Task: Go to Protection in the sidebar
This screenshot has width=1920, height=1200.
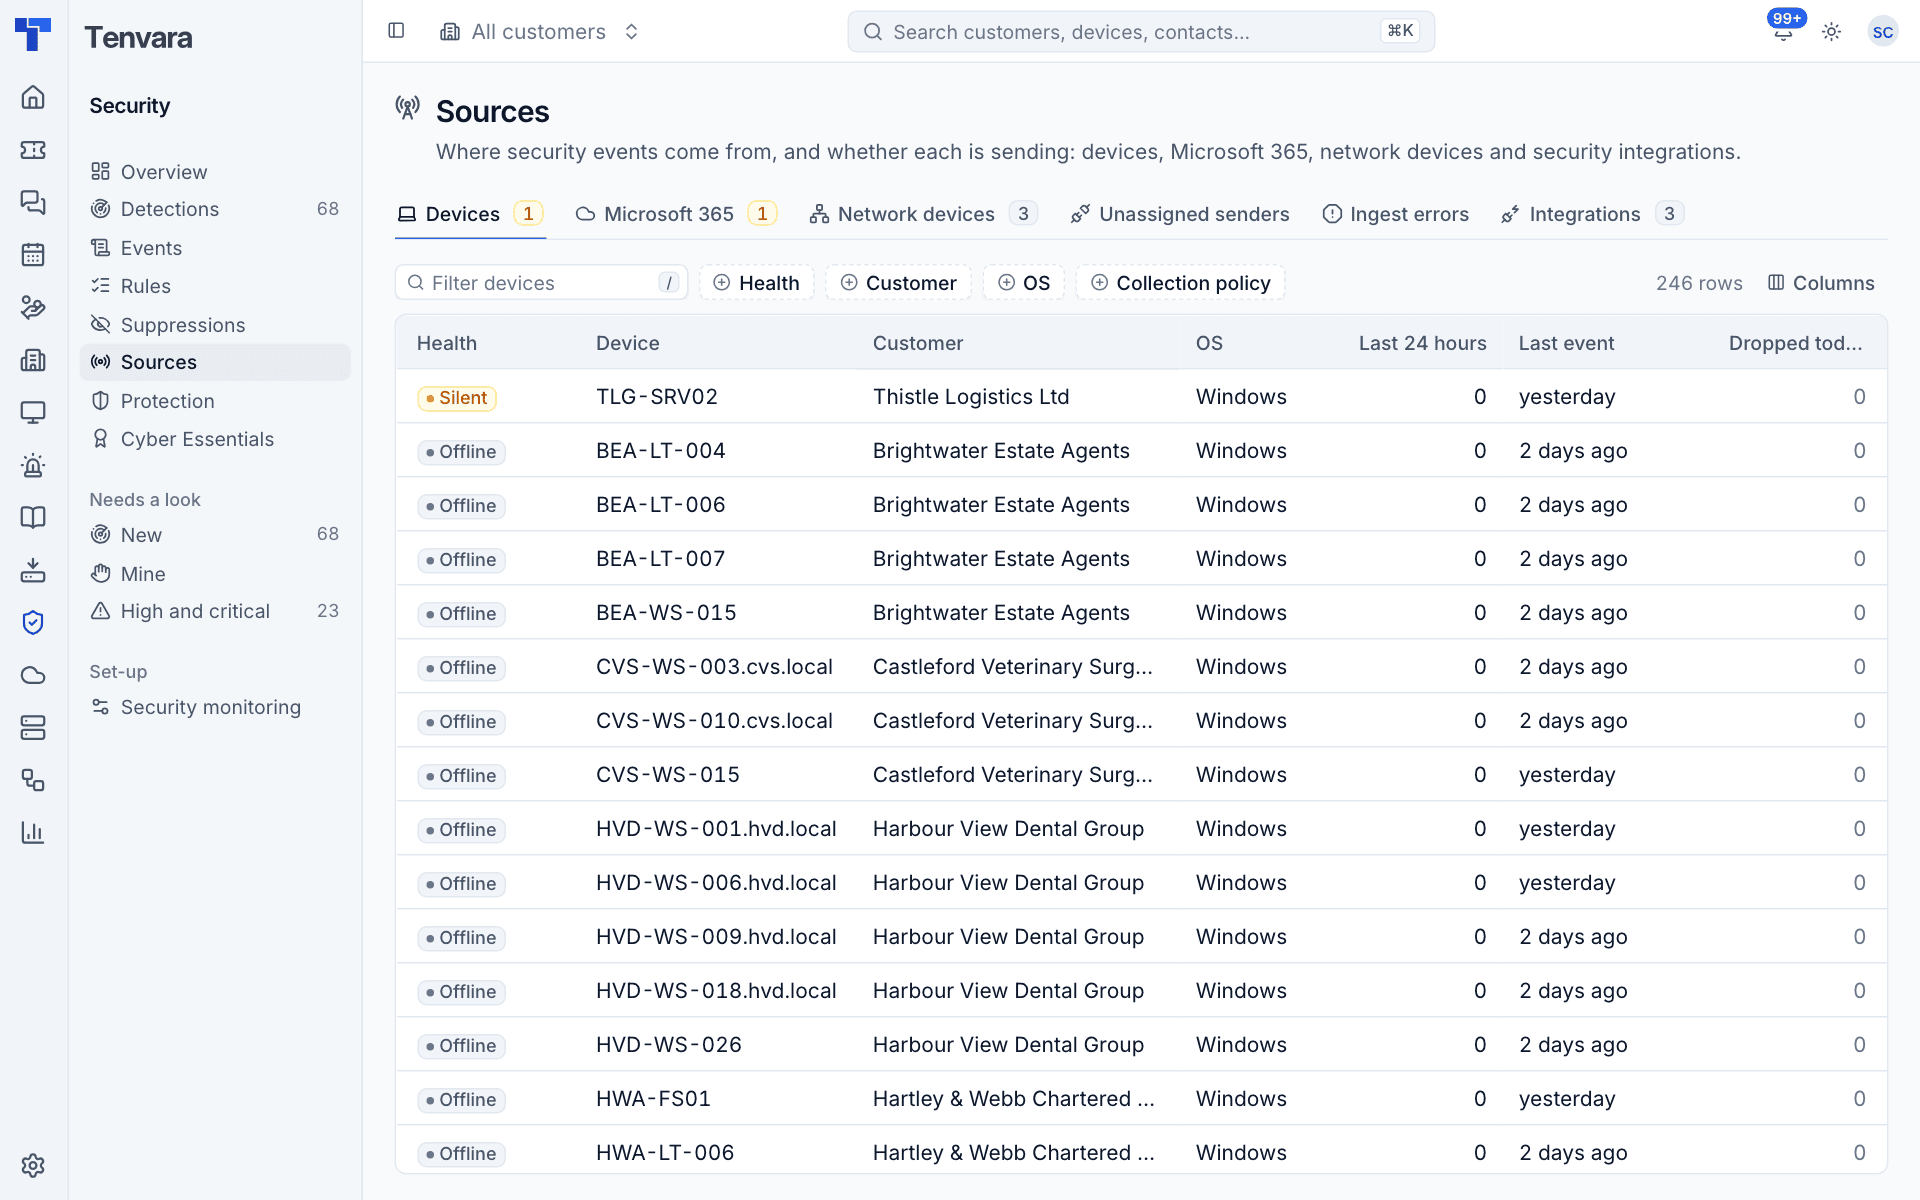Action: coord(215,401)
